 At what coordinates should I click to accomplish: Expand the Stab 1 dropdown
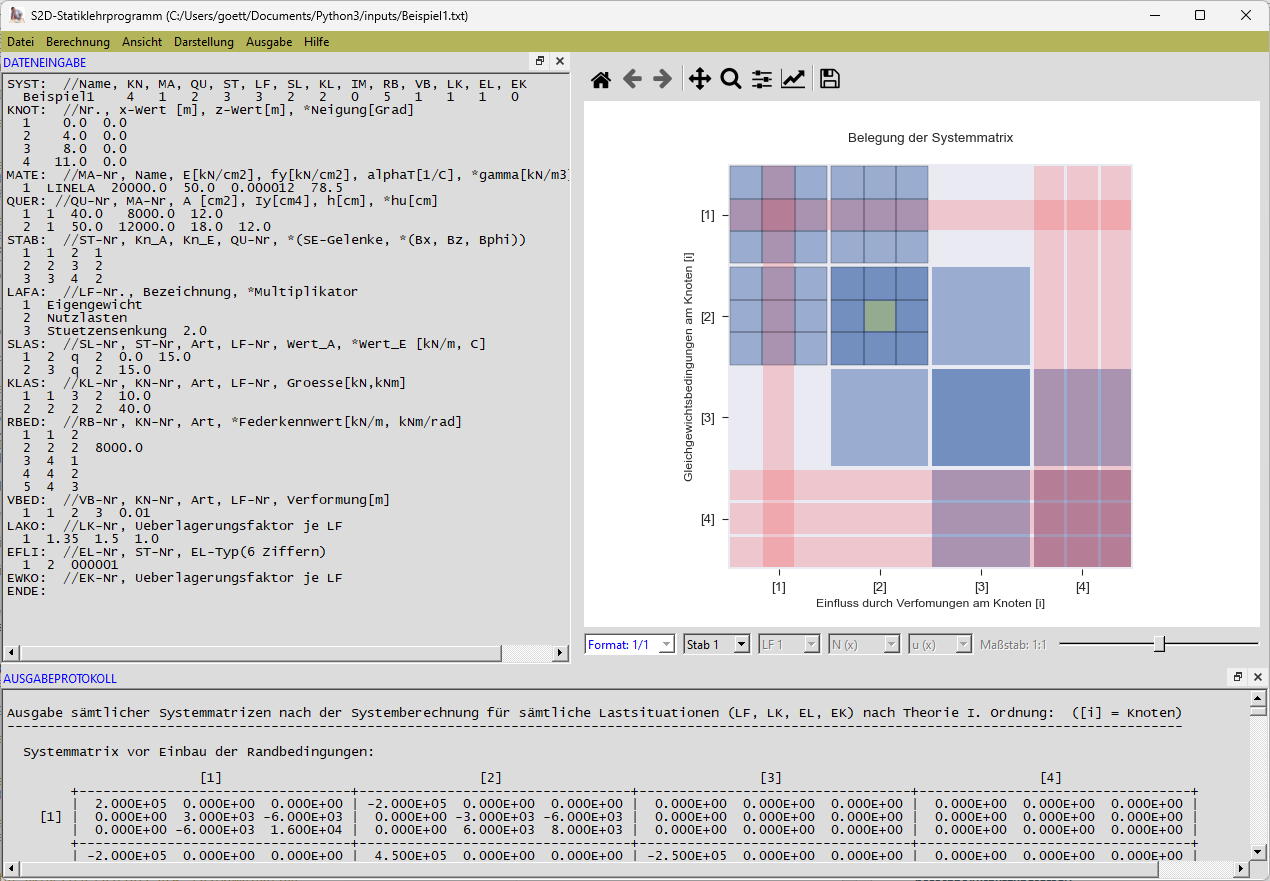(716, 645)
